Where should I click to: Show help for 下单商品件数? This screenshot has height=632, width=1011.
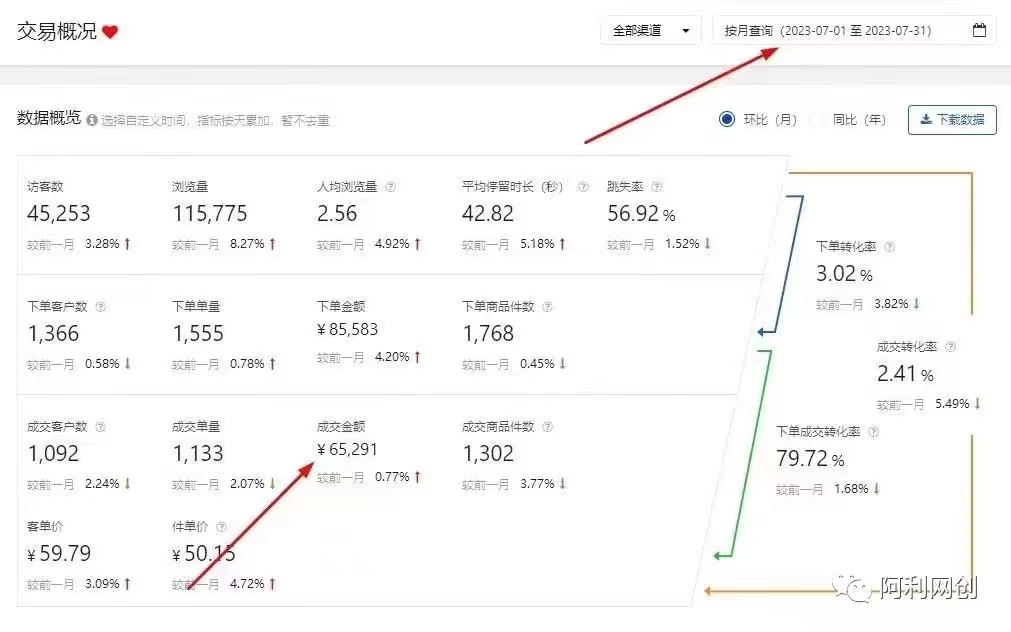[547, 306]
